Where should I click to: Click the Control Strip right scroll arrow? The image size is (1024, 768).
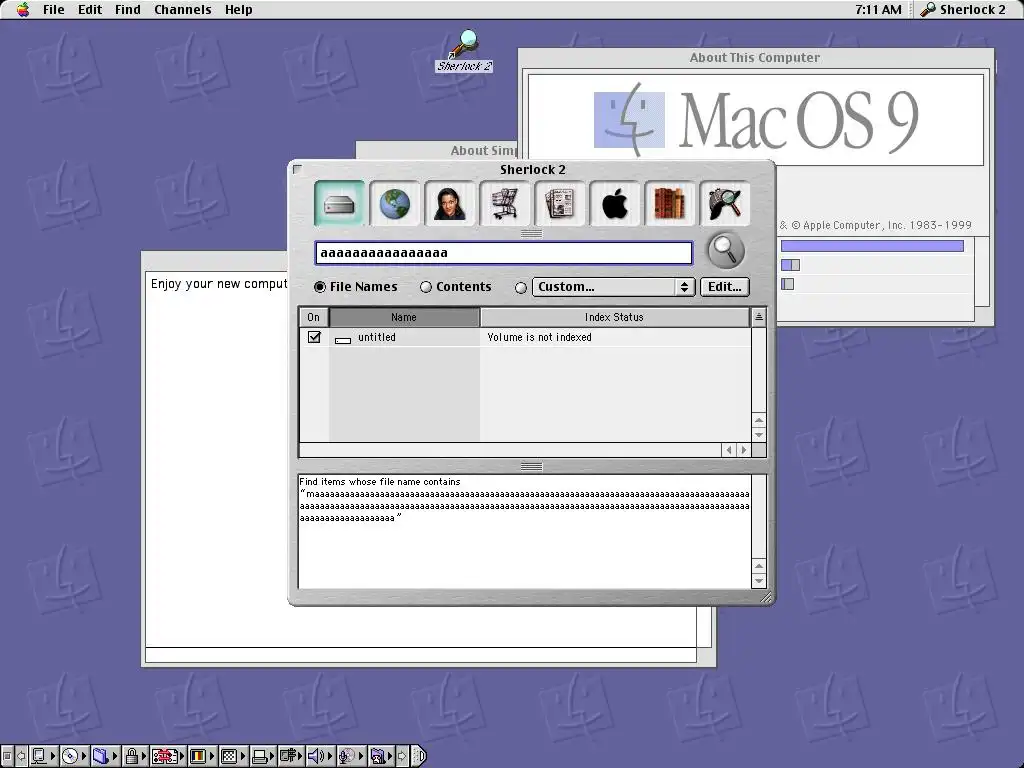click(402, 756)
